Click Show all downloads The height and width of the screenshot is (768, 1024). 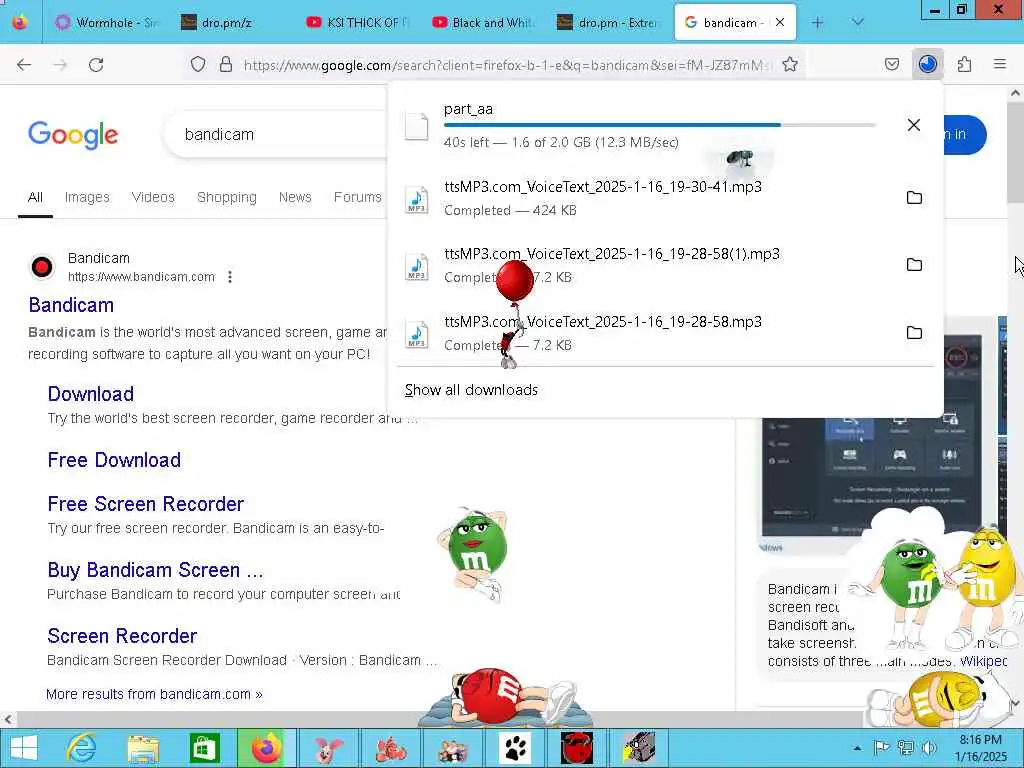471,390
